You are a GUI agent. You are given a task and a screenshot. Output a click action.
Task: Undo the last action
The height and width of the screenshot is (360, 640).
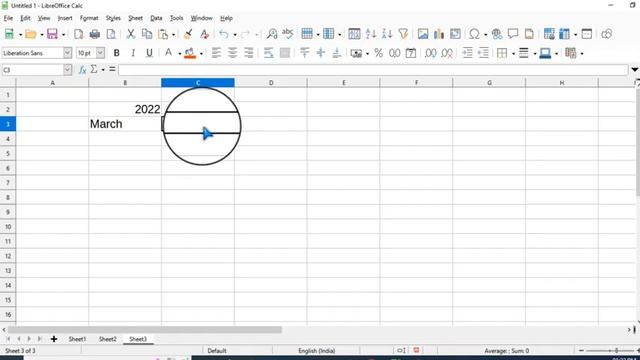tap(224, 34)
